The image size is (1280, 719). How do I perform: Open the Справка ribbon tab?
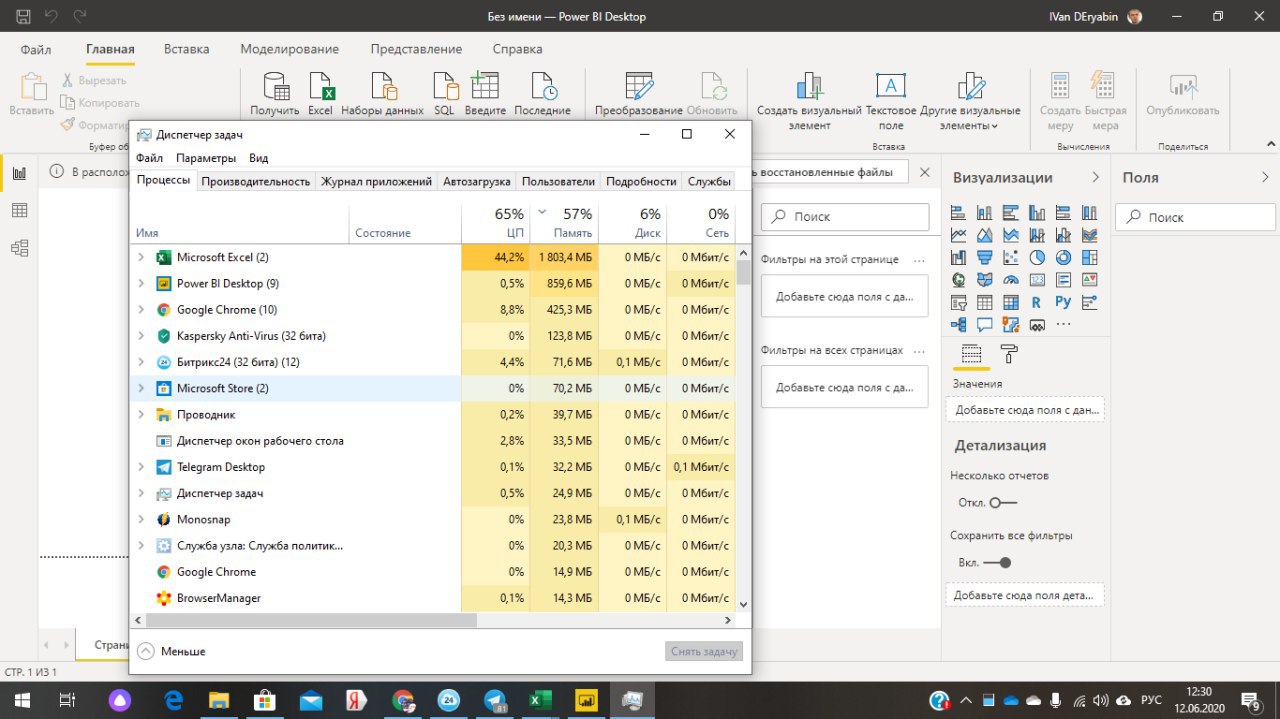pyautogui.click(x=518, y=49)
